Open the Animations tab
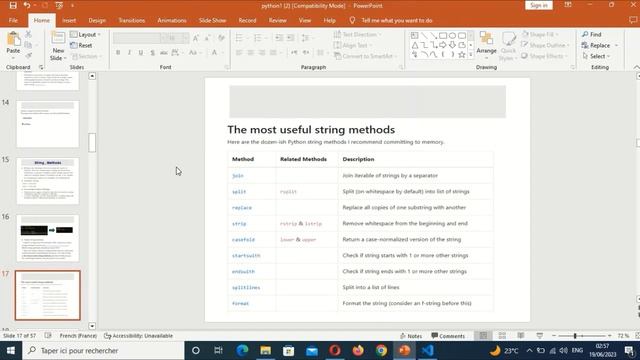The height and width of the screenshot is (360, 640). pos(171,20)
